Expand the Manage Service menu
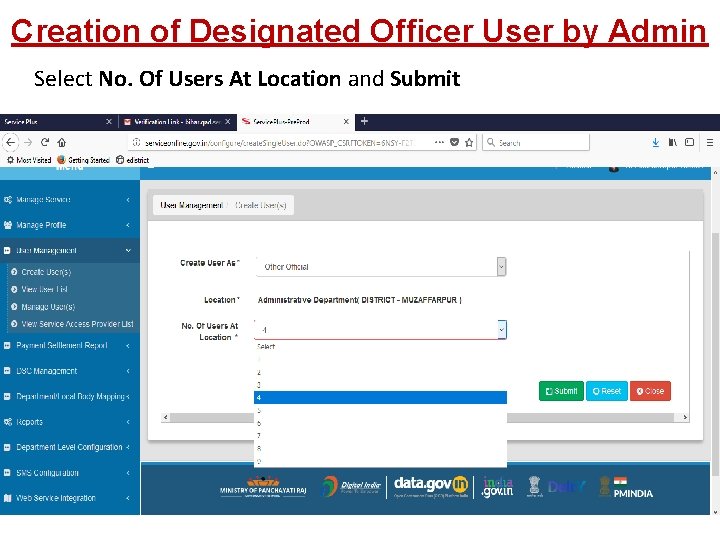This screenshot has height=540, width=720. pos(69,199)
